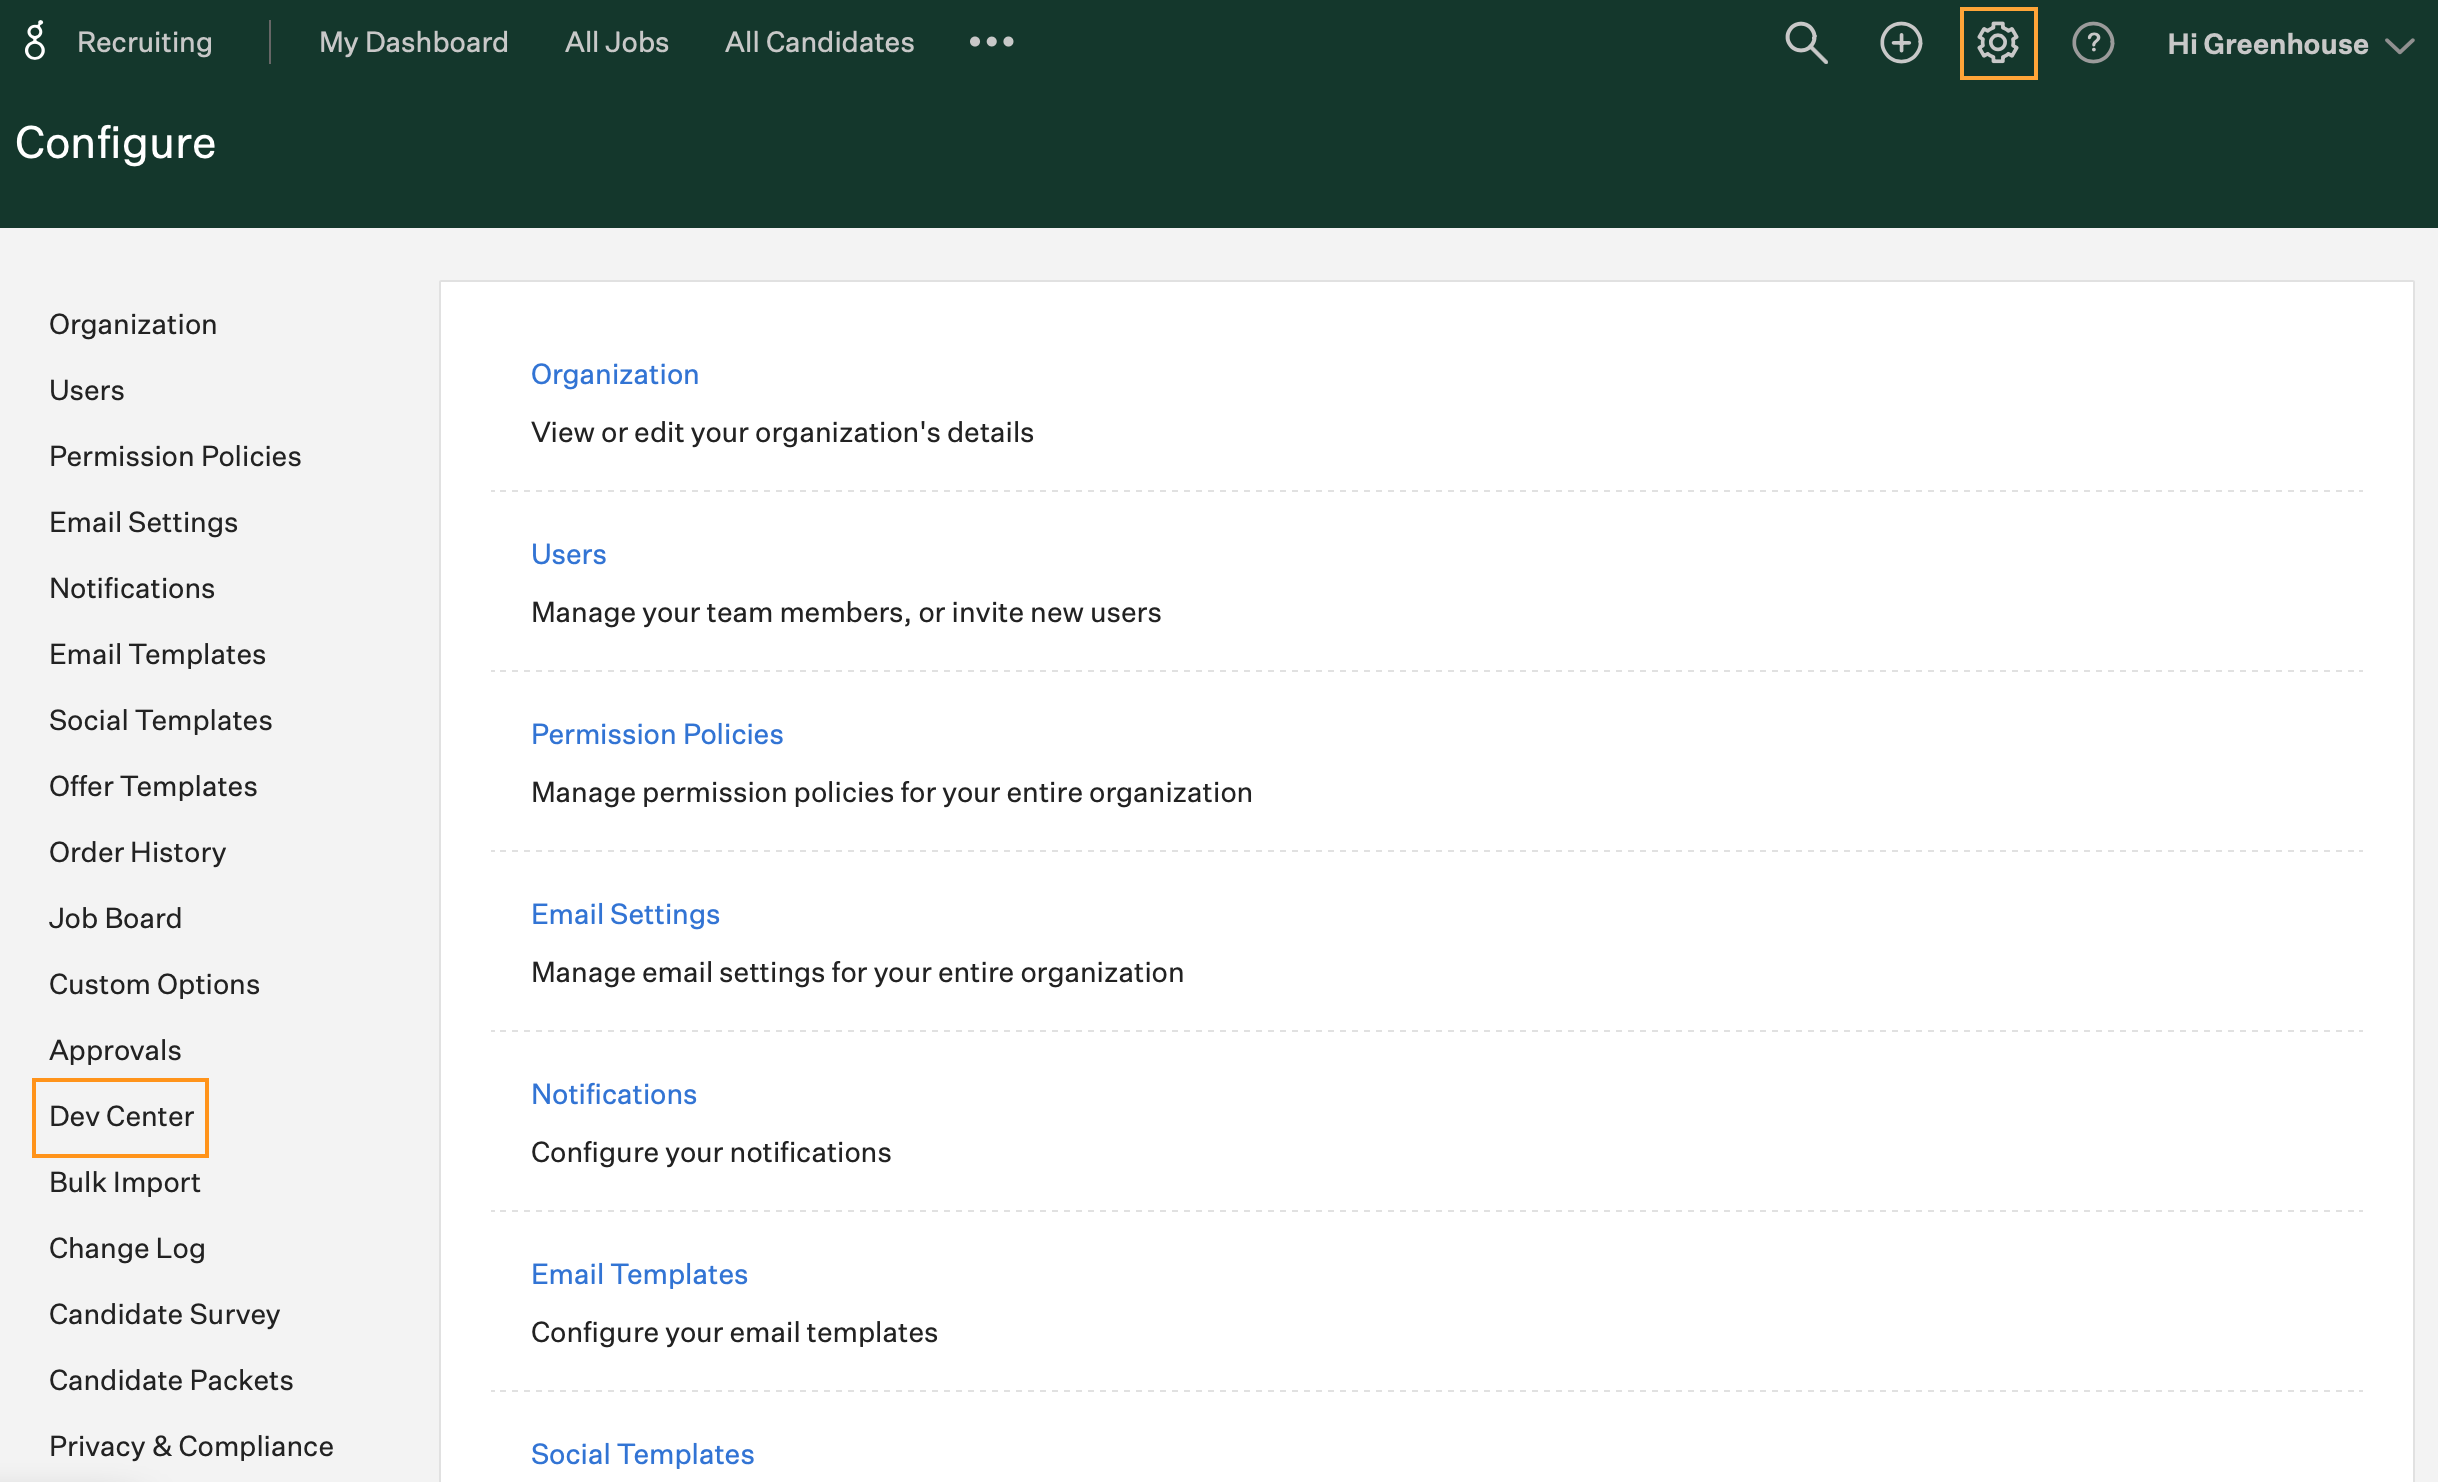This screenshot has height=1482, width=2438.
Task: Follow the blue Organization link
Action: 614,374
